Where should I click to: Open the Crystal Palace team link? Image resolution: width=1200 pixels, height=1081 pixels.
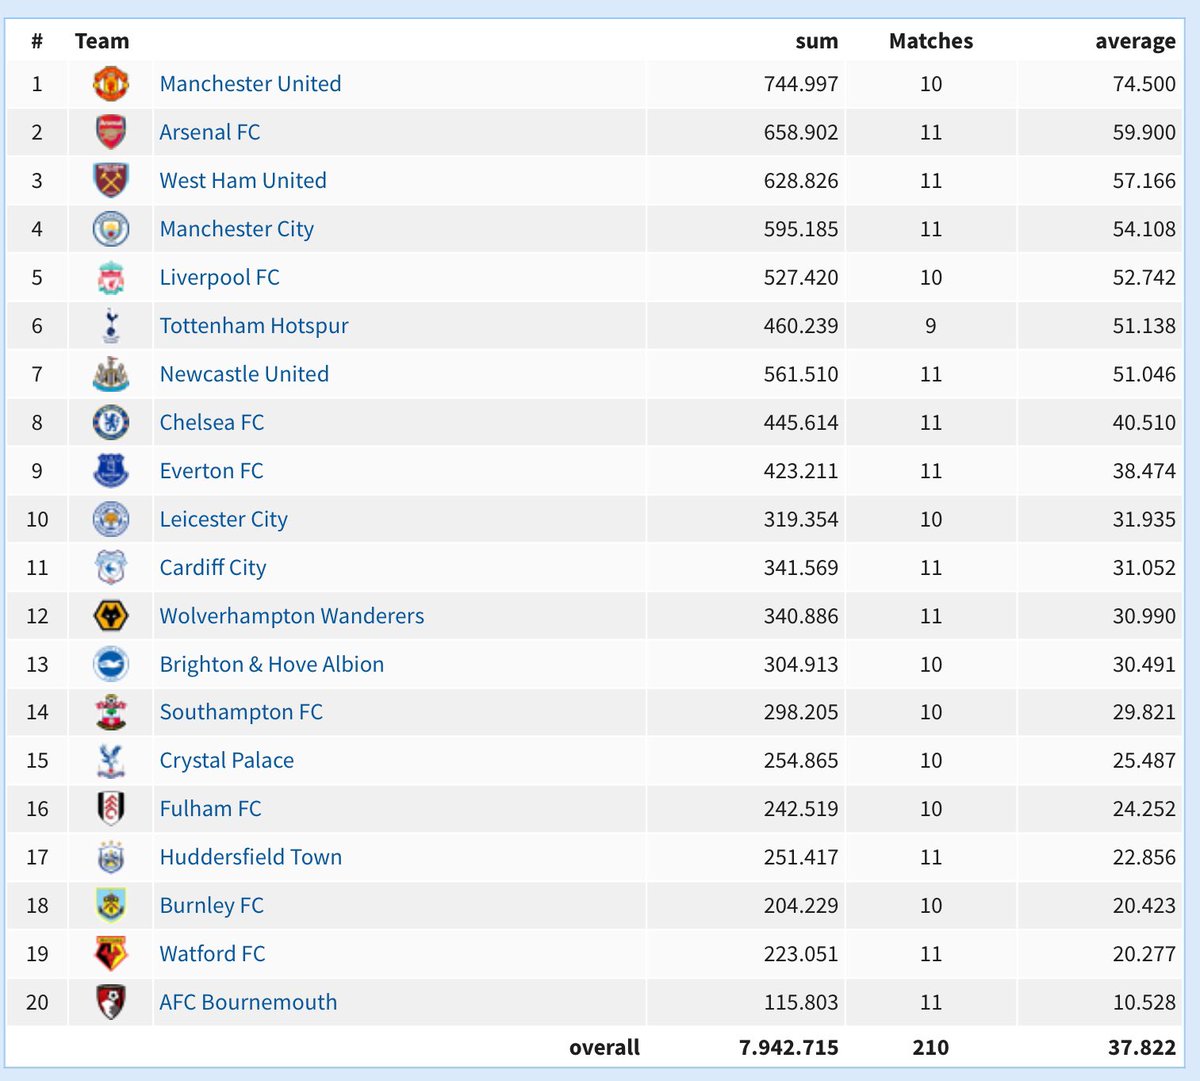coord(226,760)
